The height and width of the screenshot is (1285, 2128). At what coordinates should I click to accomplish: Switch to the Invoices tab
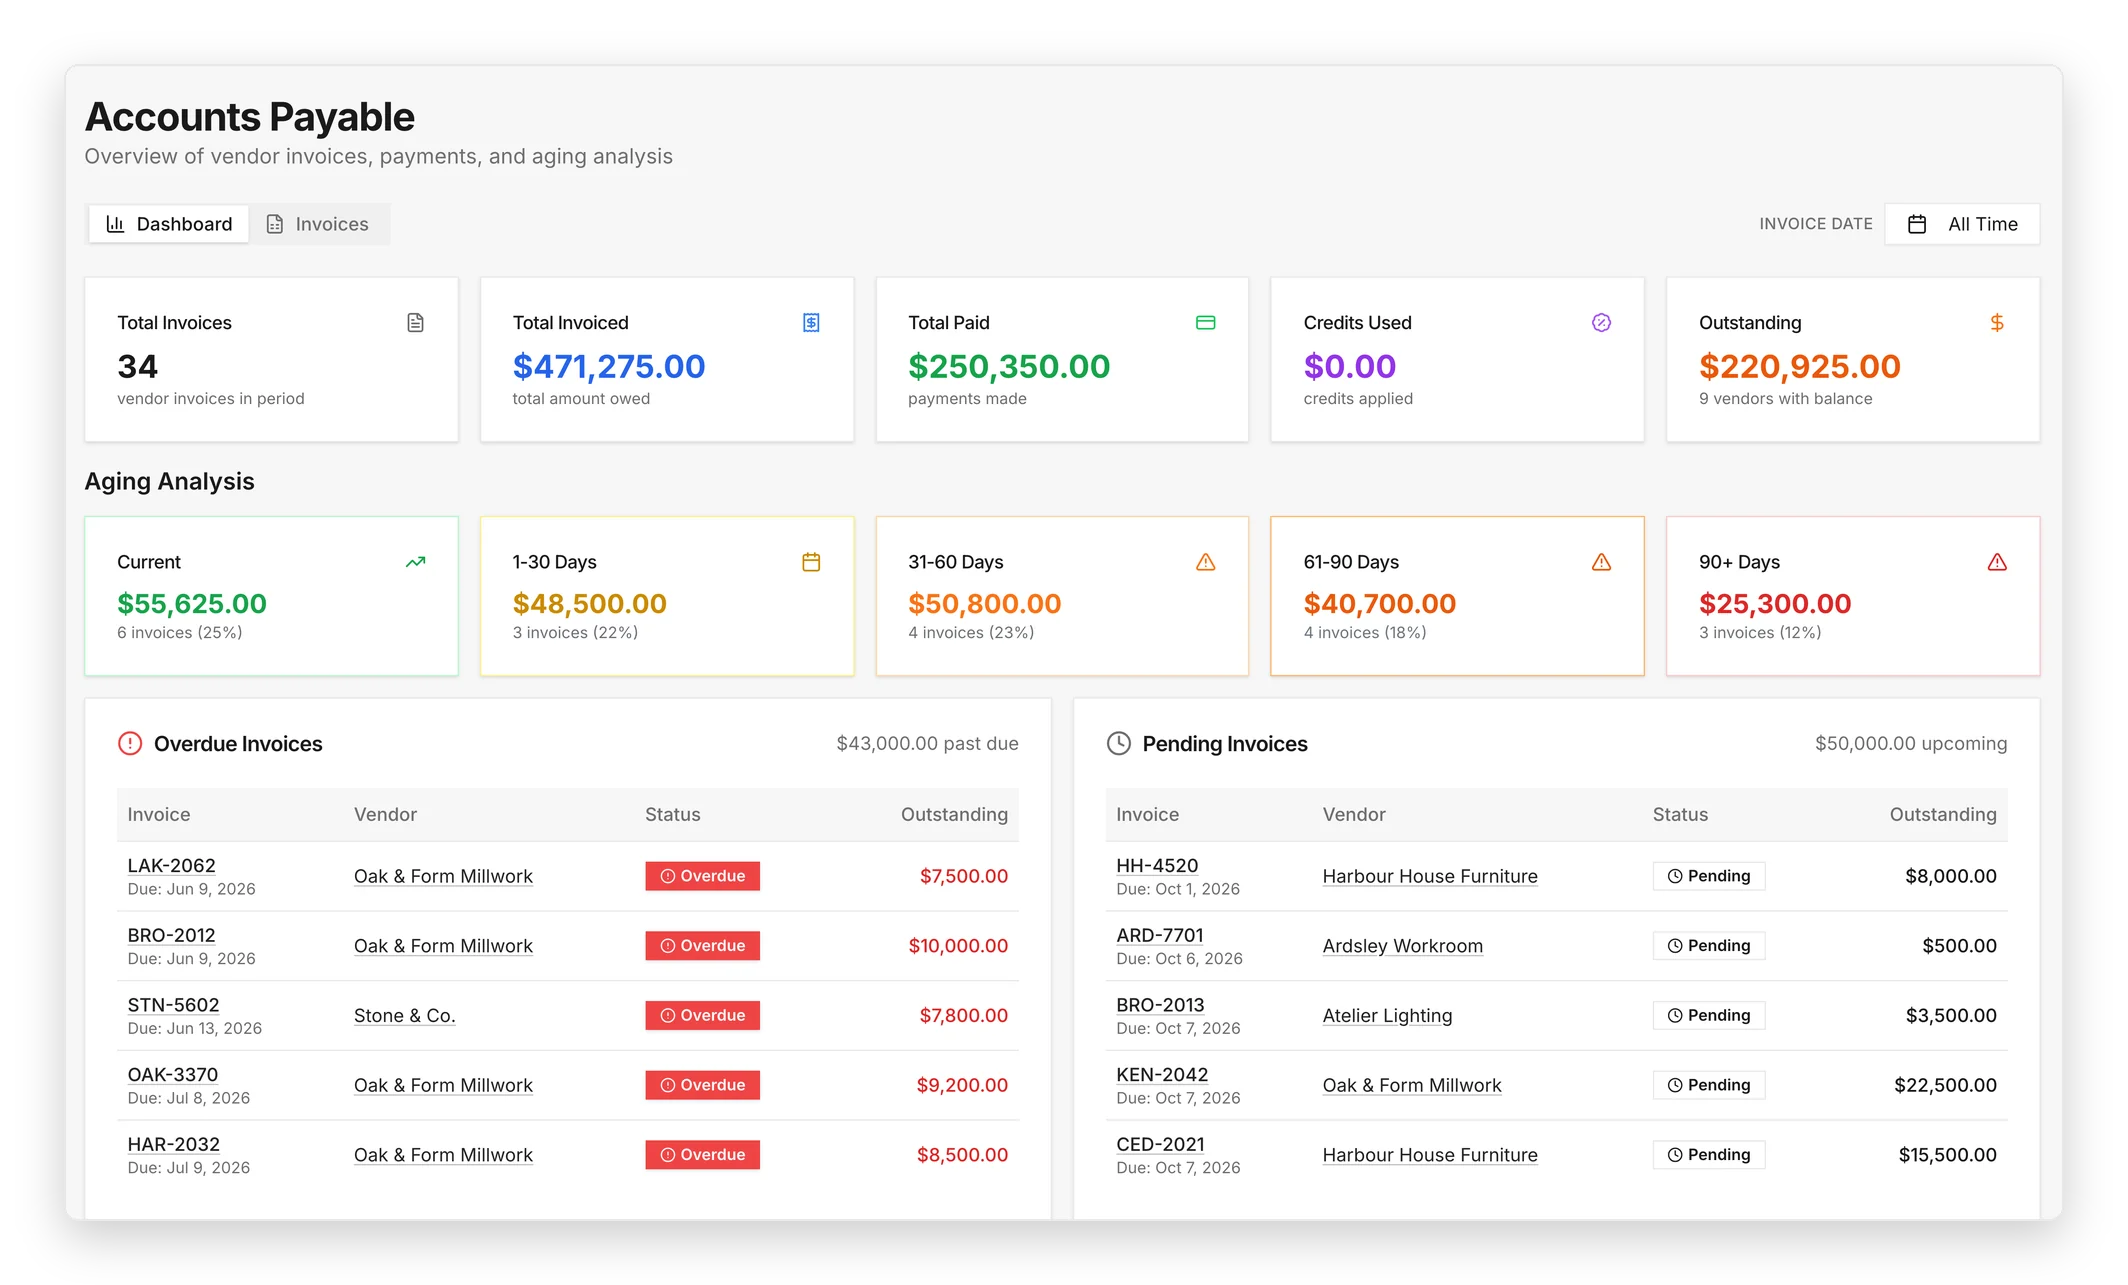tap(318, 224)
